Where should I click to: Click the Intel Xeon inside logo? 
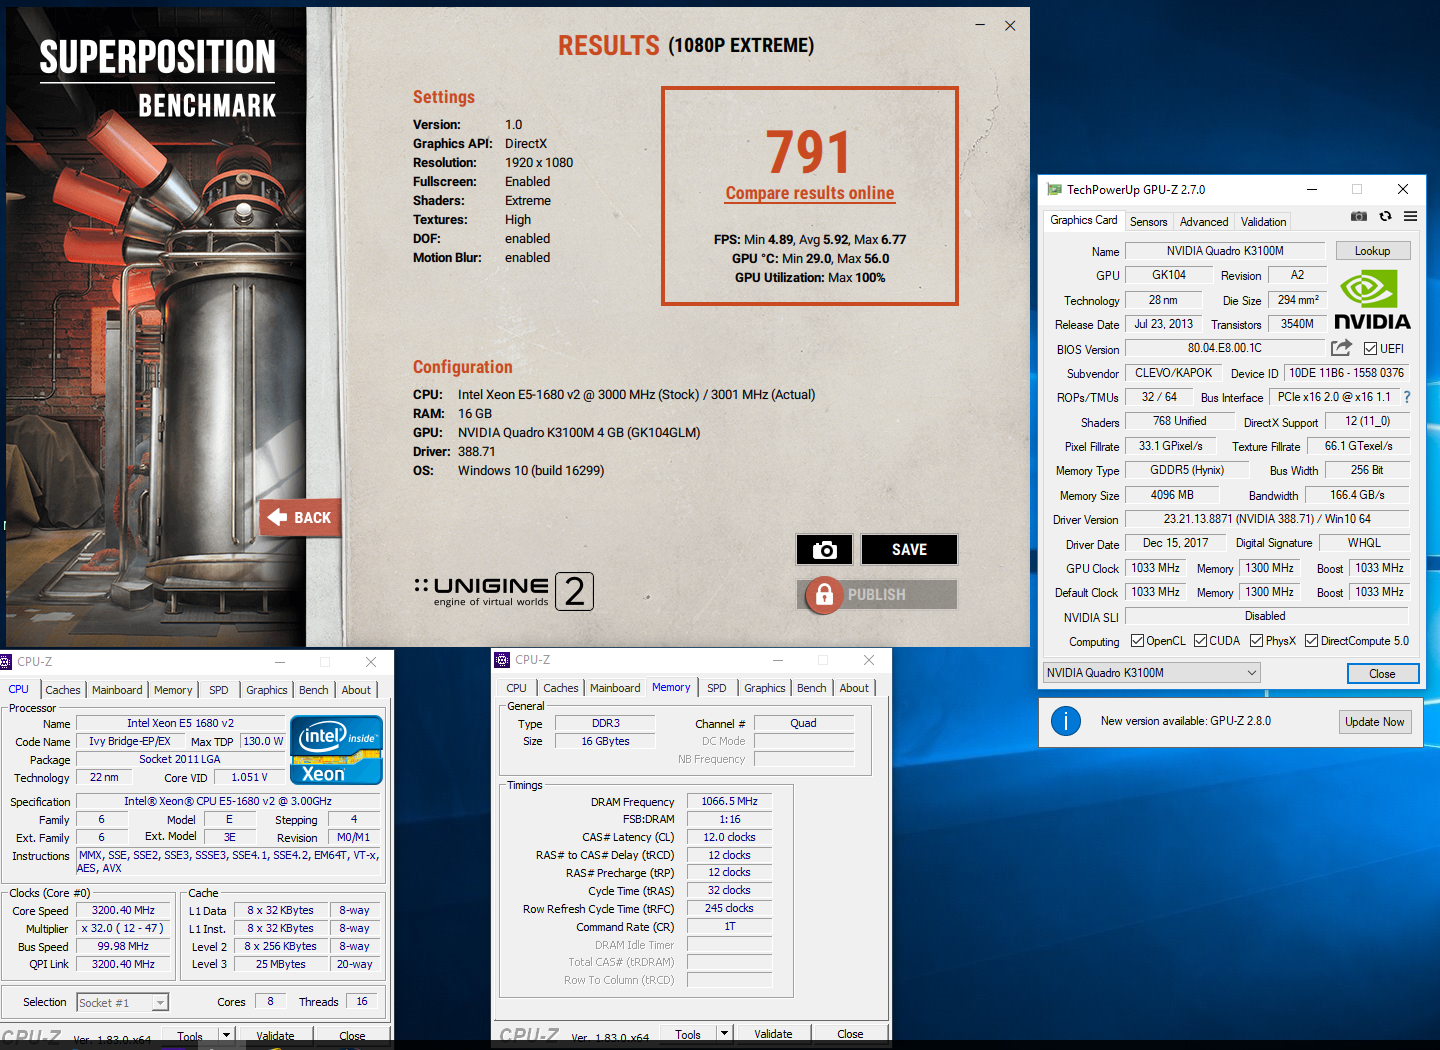[336, 750]
